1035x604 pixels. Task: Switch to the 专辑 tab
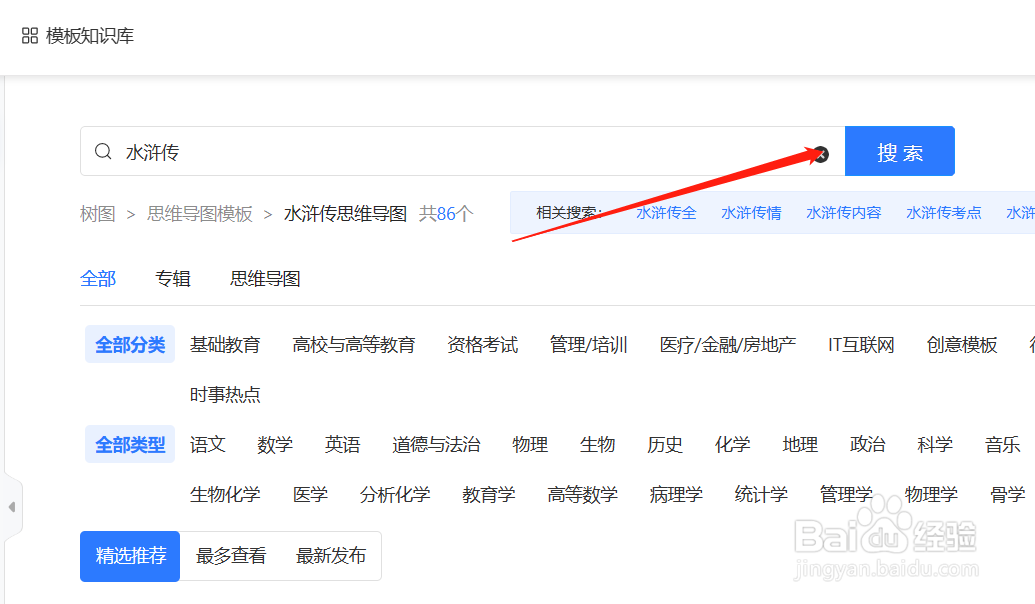(x=173, y=278)
